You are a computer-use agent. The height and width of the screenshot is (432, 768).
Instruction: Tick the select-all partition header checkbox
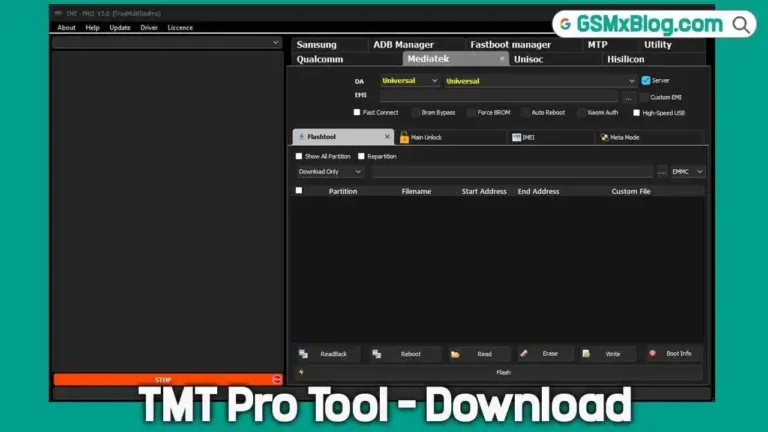click(x=299, y=191)
